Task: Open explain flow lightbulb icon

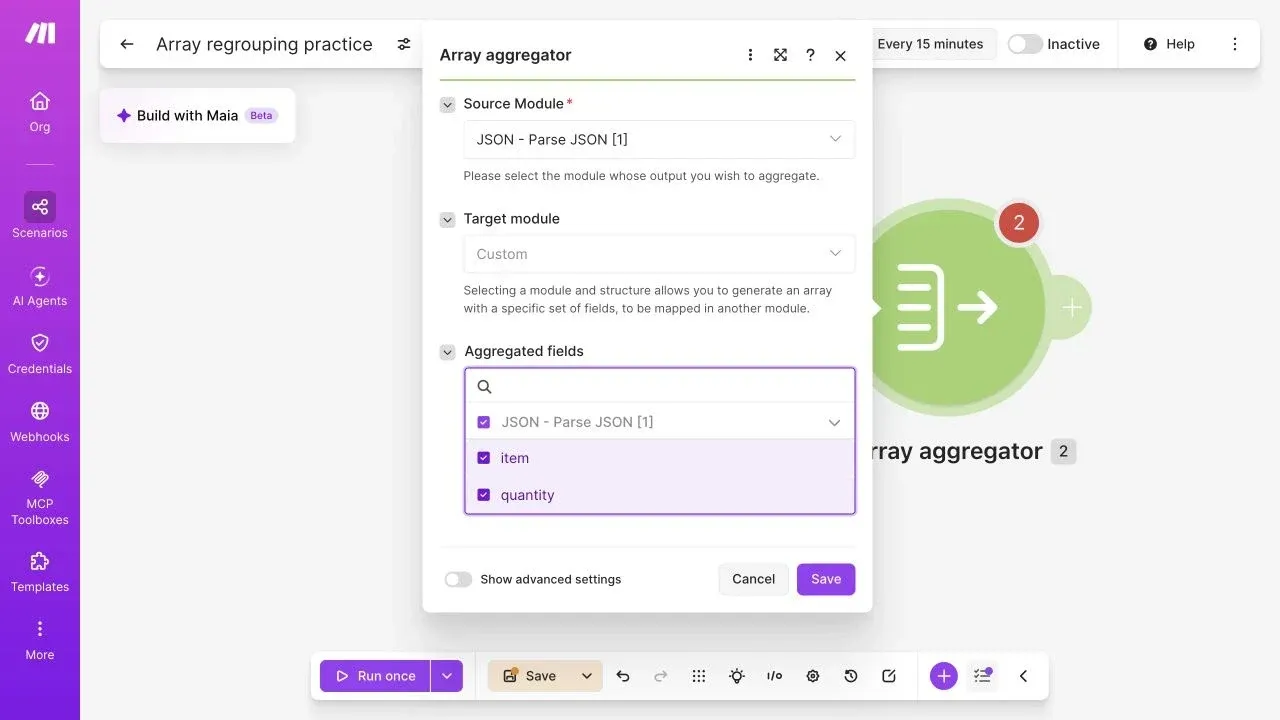Action: point(737,676)
